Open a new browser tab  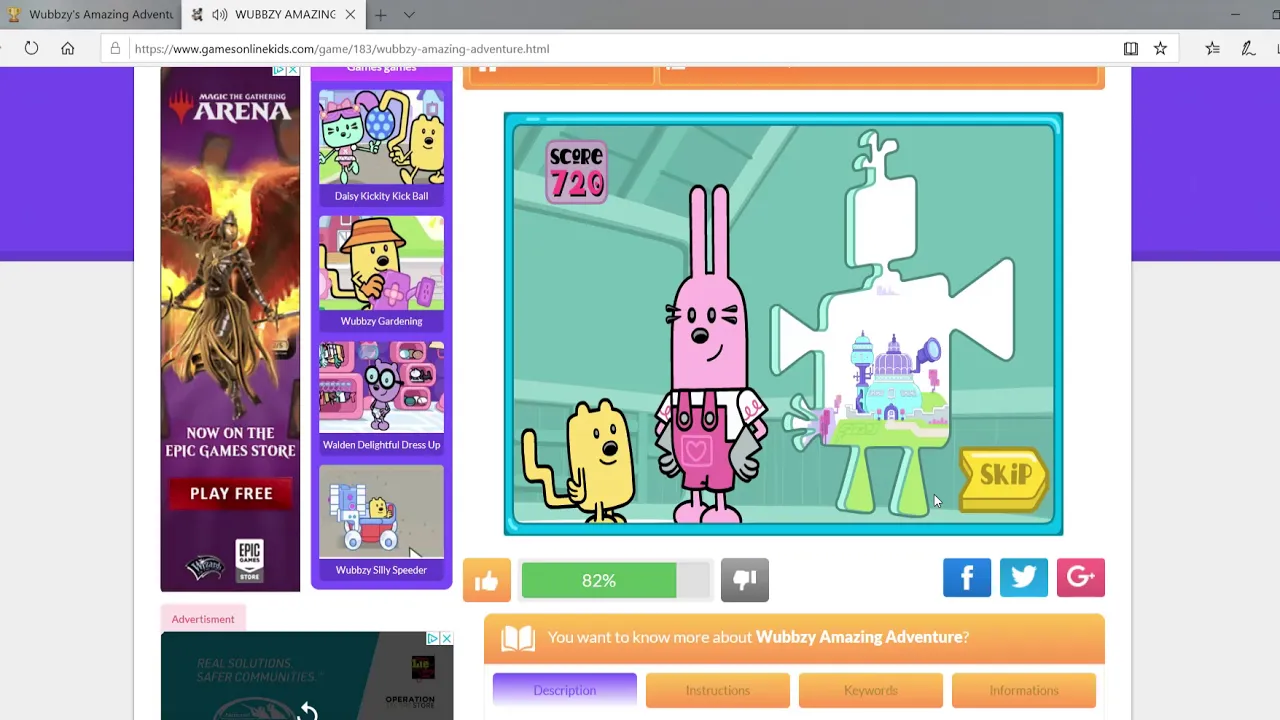[381, 14]
